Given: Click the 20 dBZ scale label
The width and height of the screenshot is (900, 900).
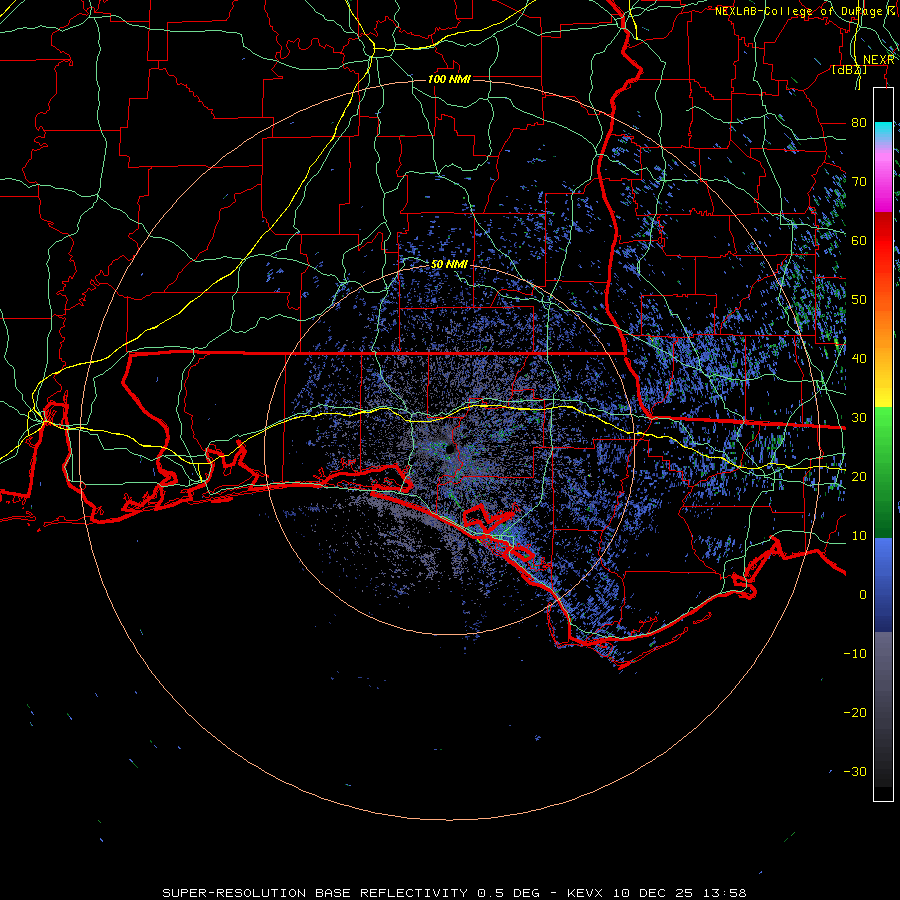Looking at the screenshot, I should point(859,477).
